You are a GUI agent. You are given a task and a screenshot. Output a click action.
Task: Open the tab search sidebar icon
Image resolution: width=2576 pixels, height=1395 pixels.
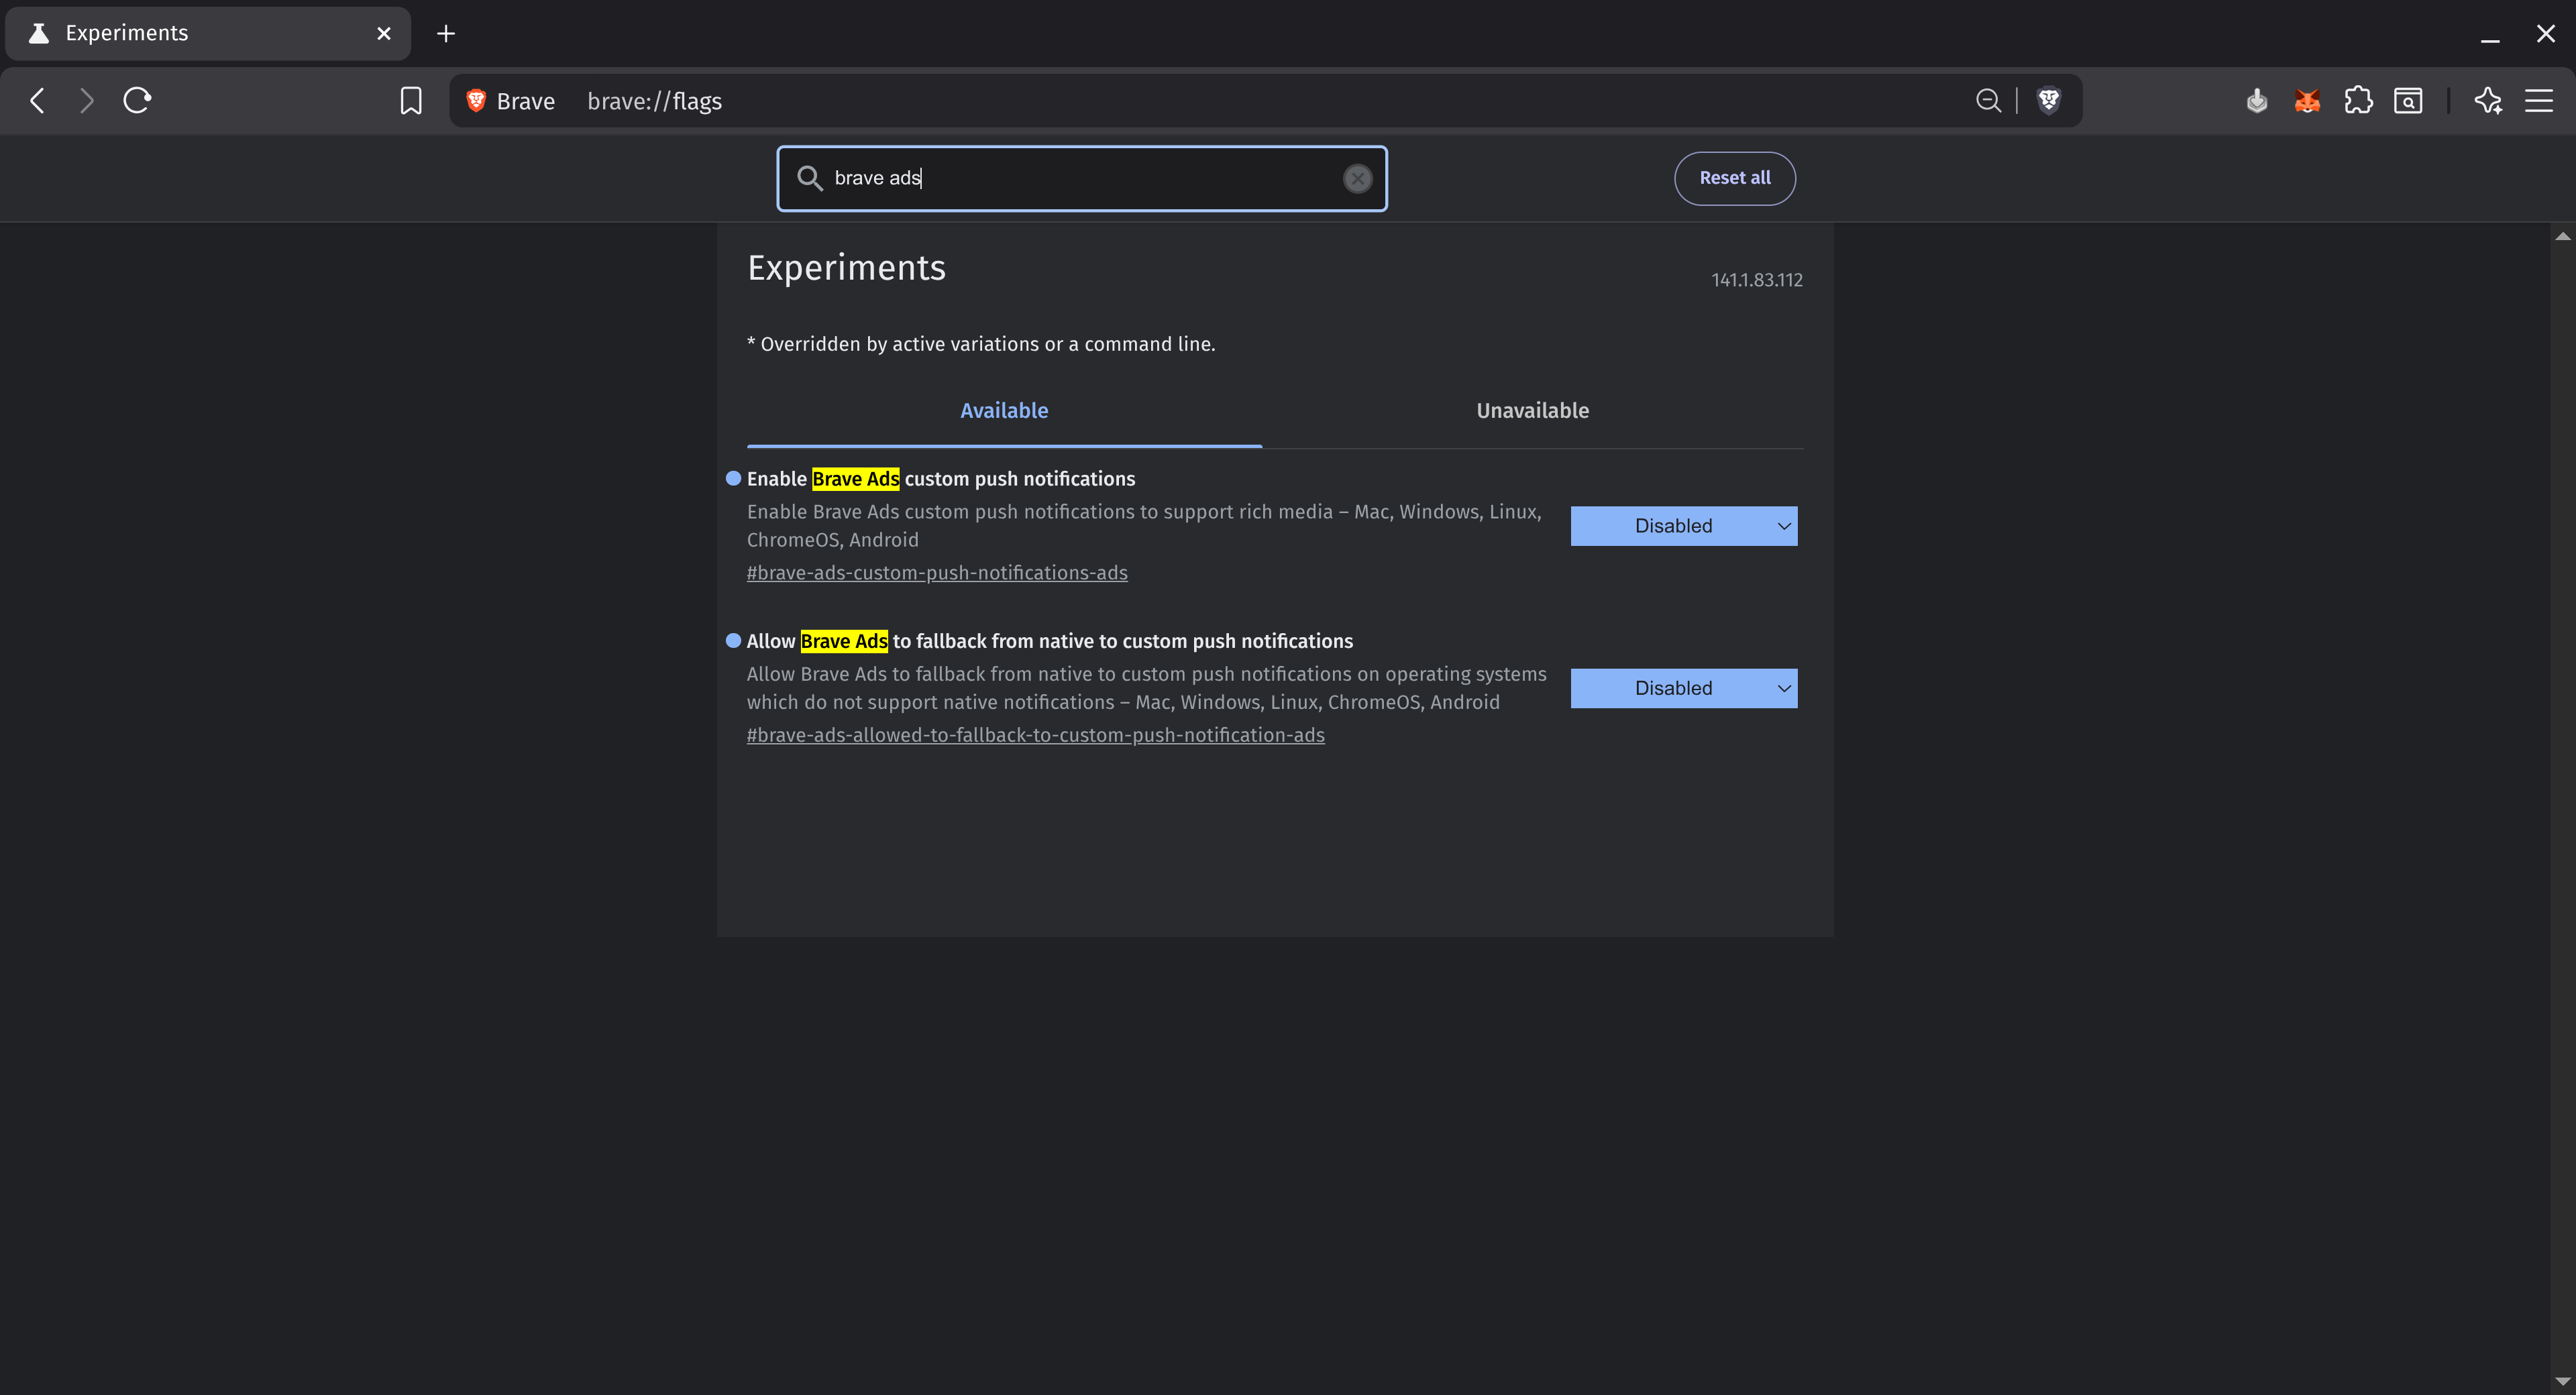(2408, 101)
